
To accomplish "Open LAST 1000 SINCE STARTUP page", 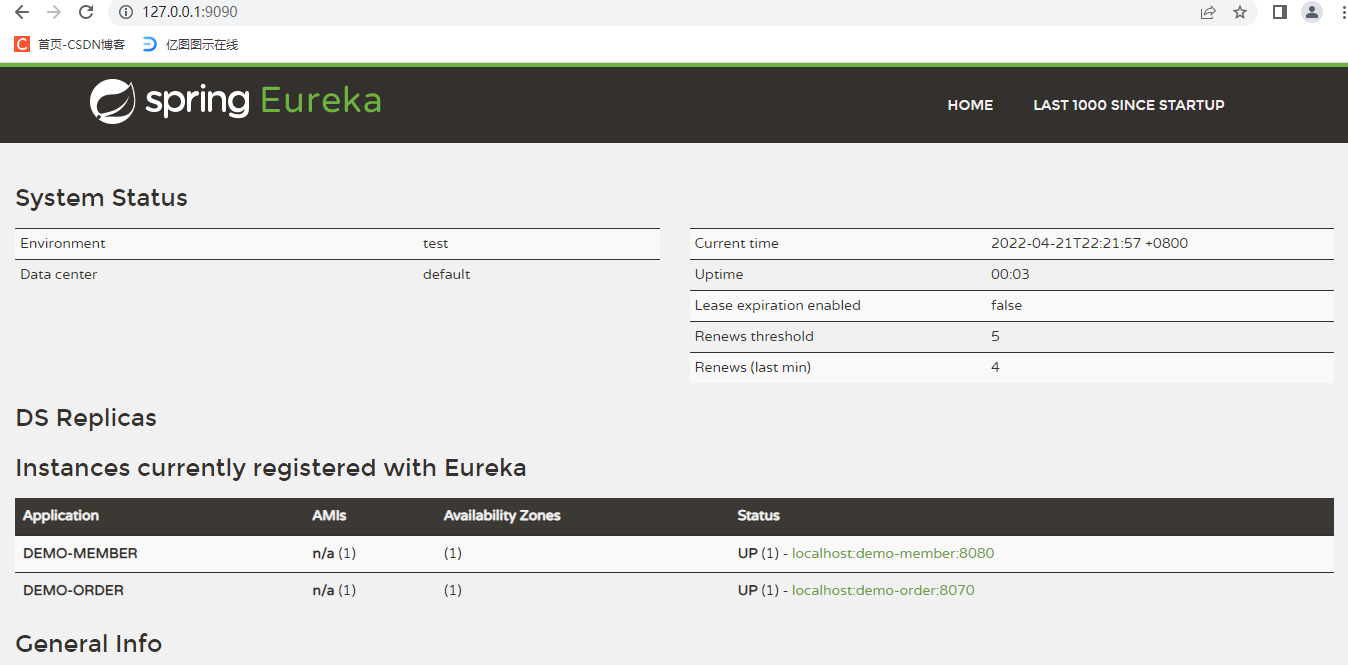I will pos(1129,105).
